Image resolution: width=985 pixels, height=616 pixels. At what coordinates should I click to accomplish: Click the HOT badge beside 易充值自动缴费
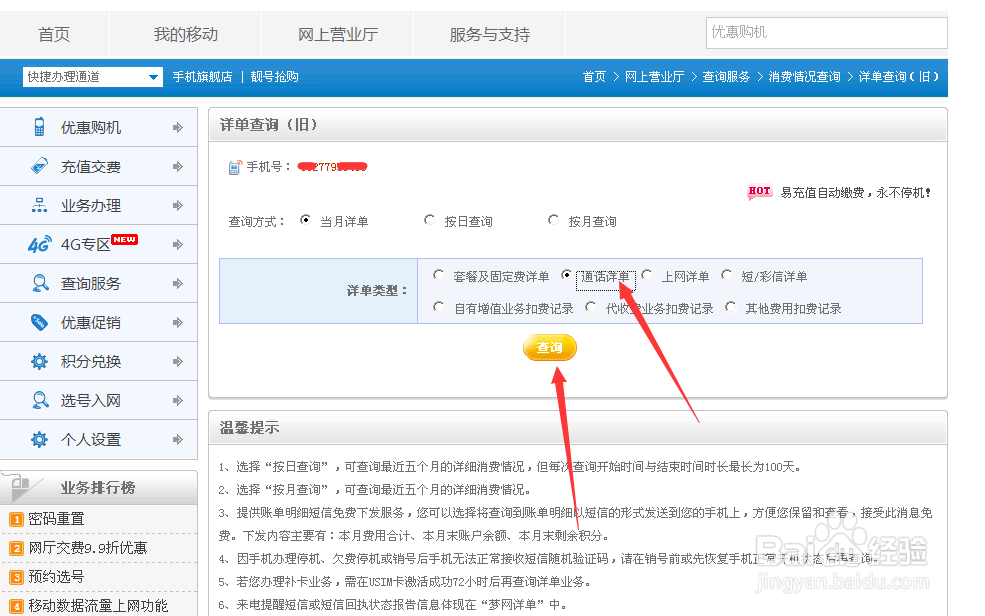[759, 191]
